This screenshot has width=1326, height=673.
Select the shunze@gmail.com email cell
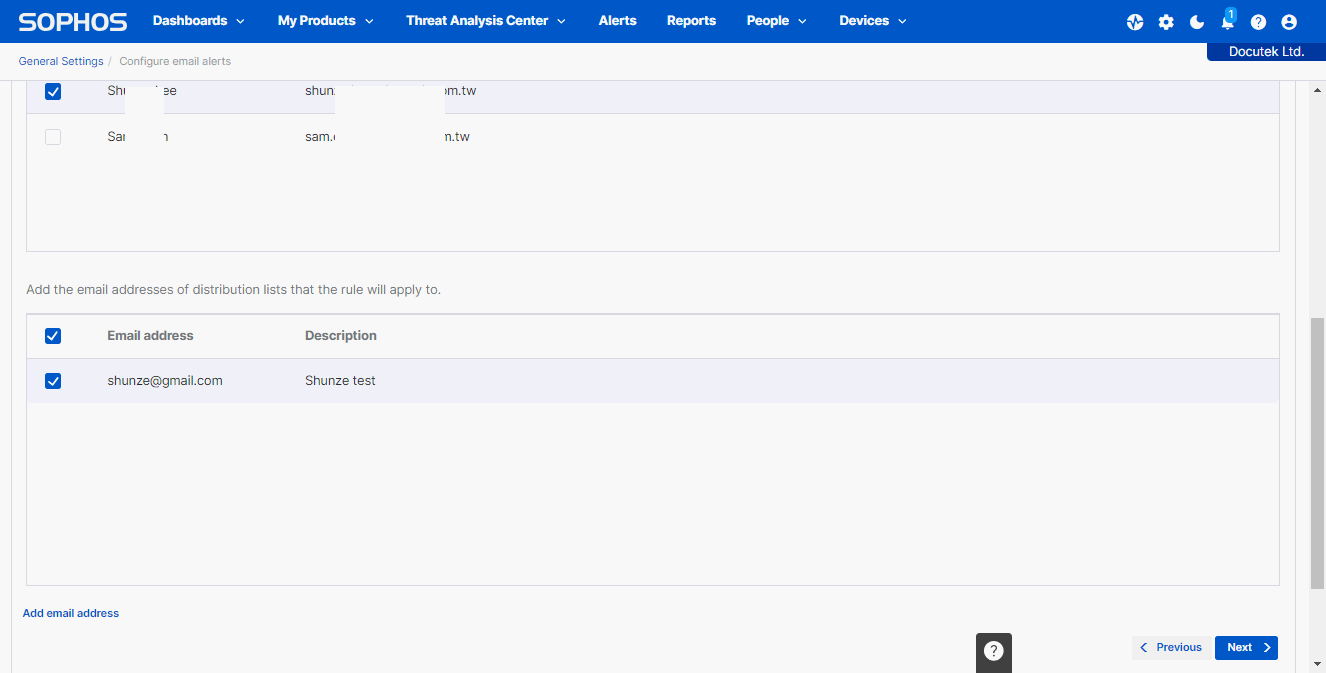[x=165, y=381]
